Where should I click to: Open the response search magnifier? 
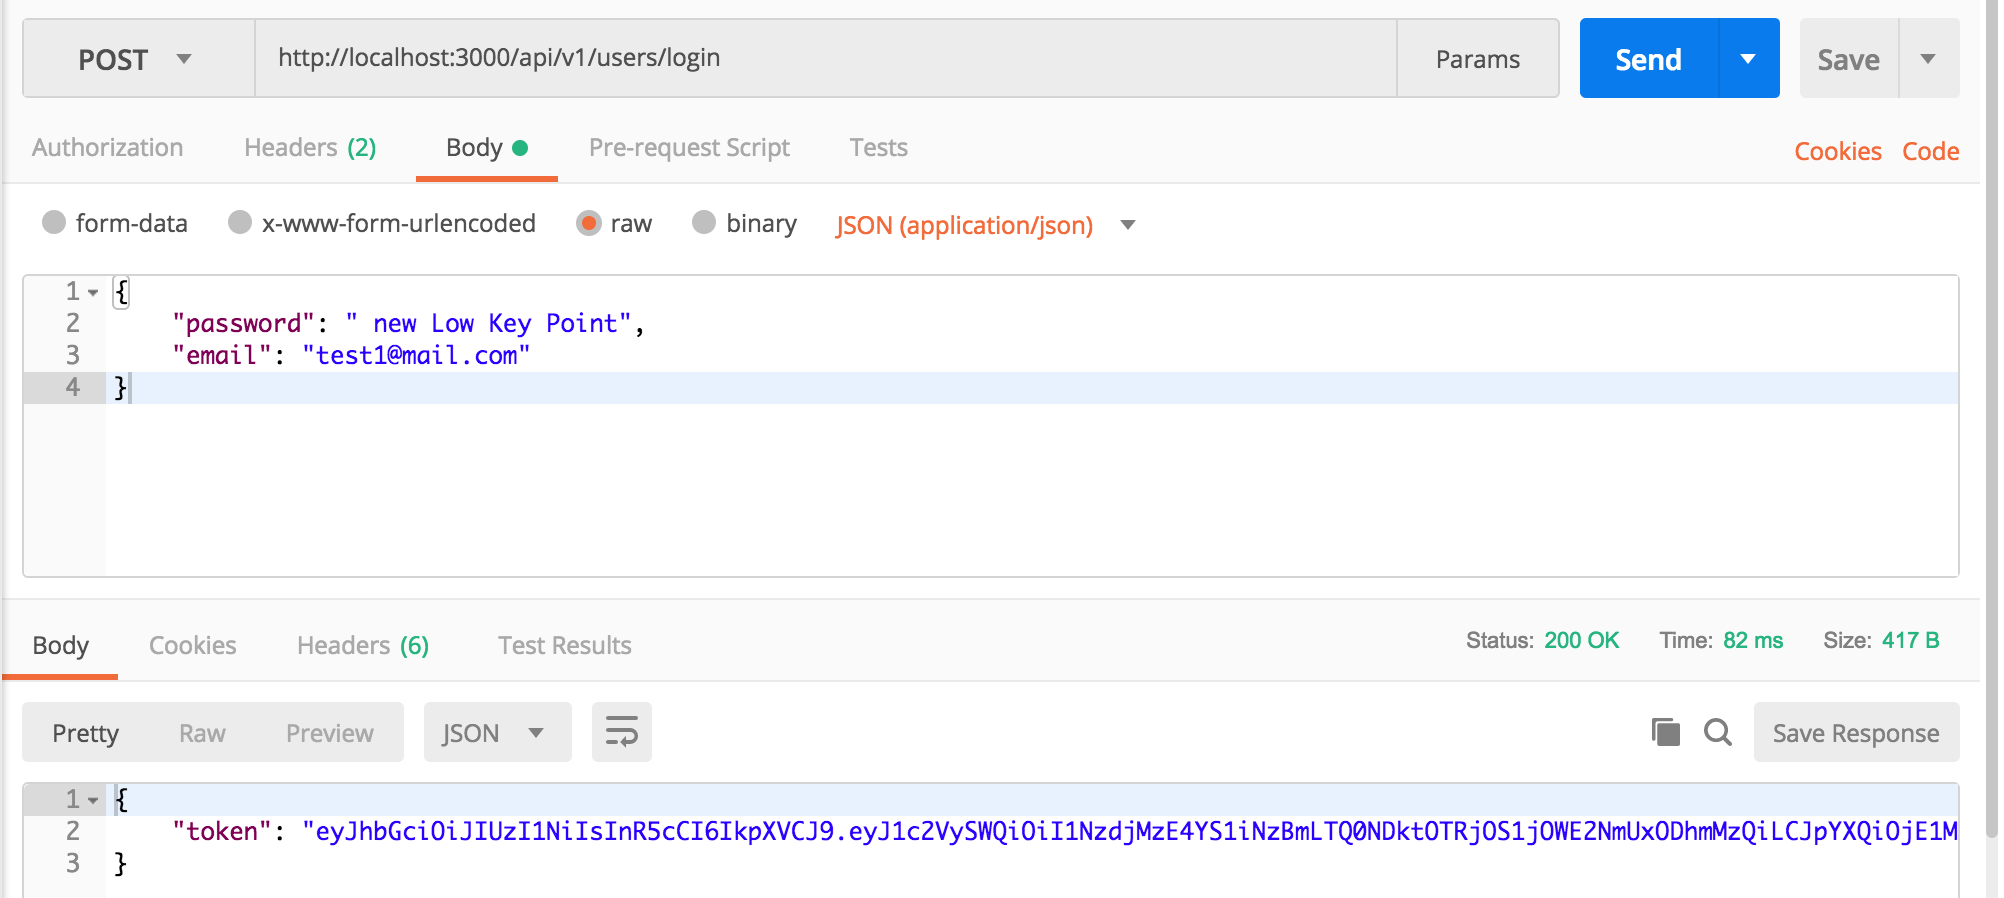click(1718, 732)
